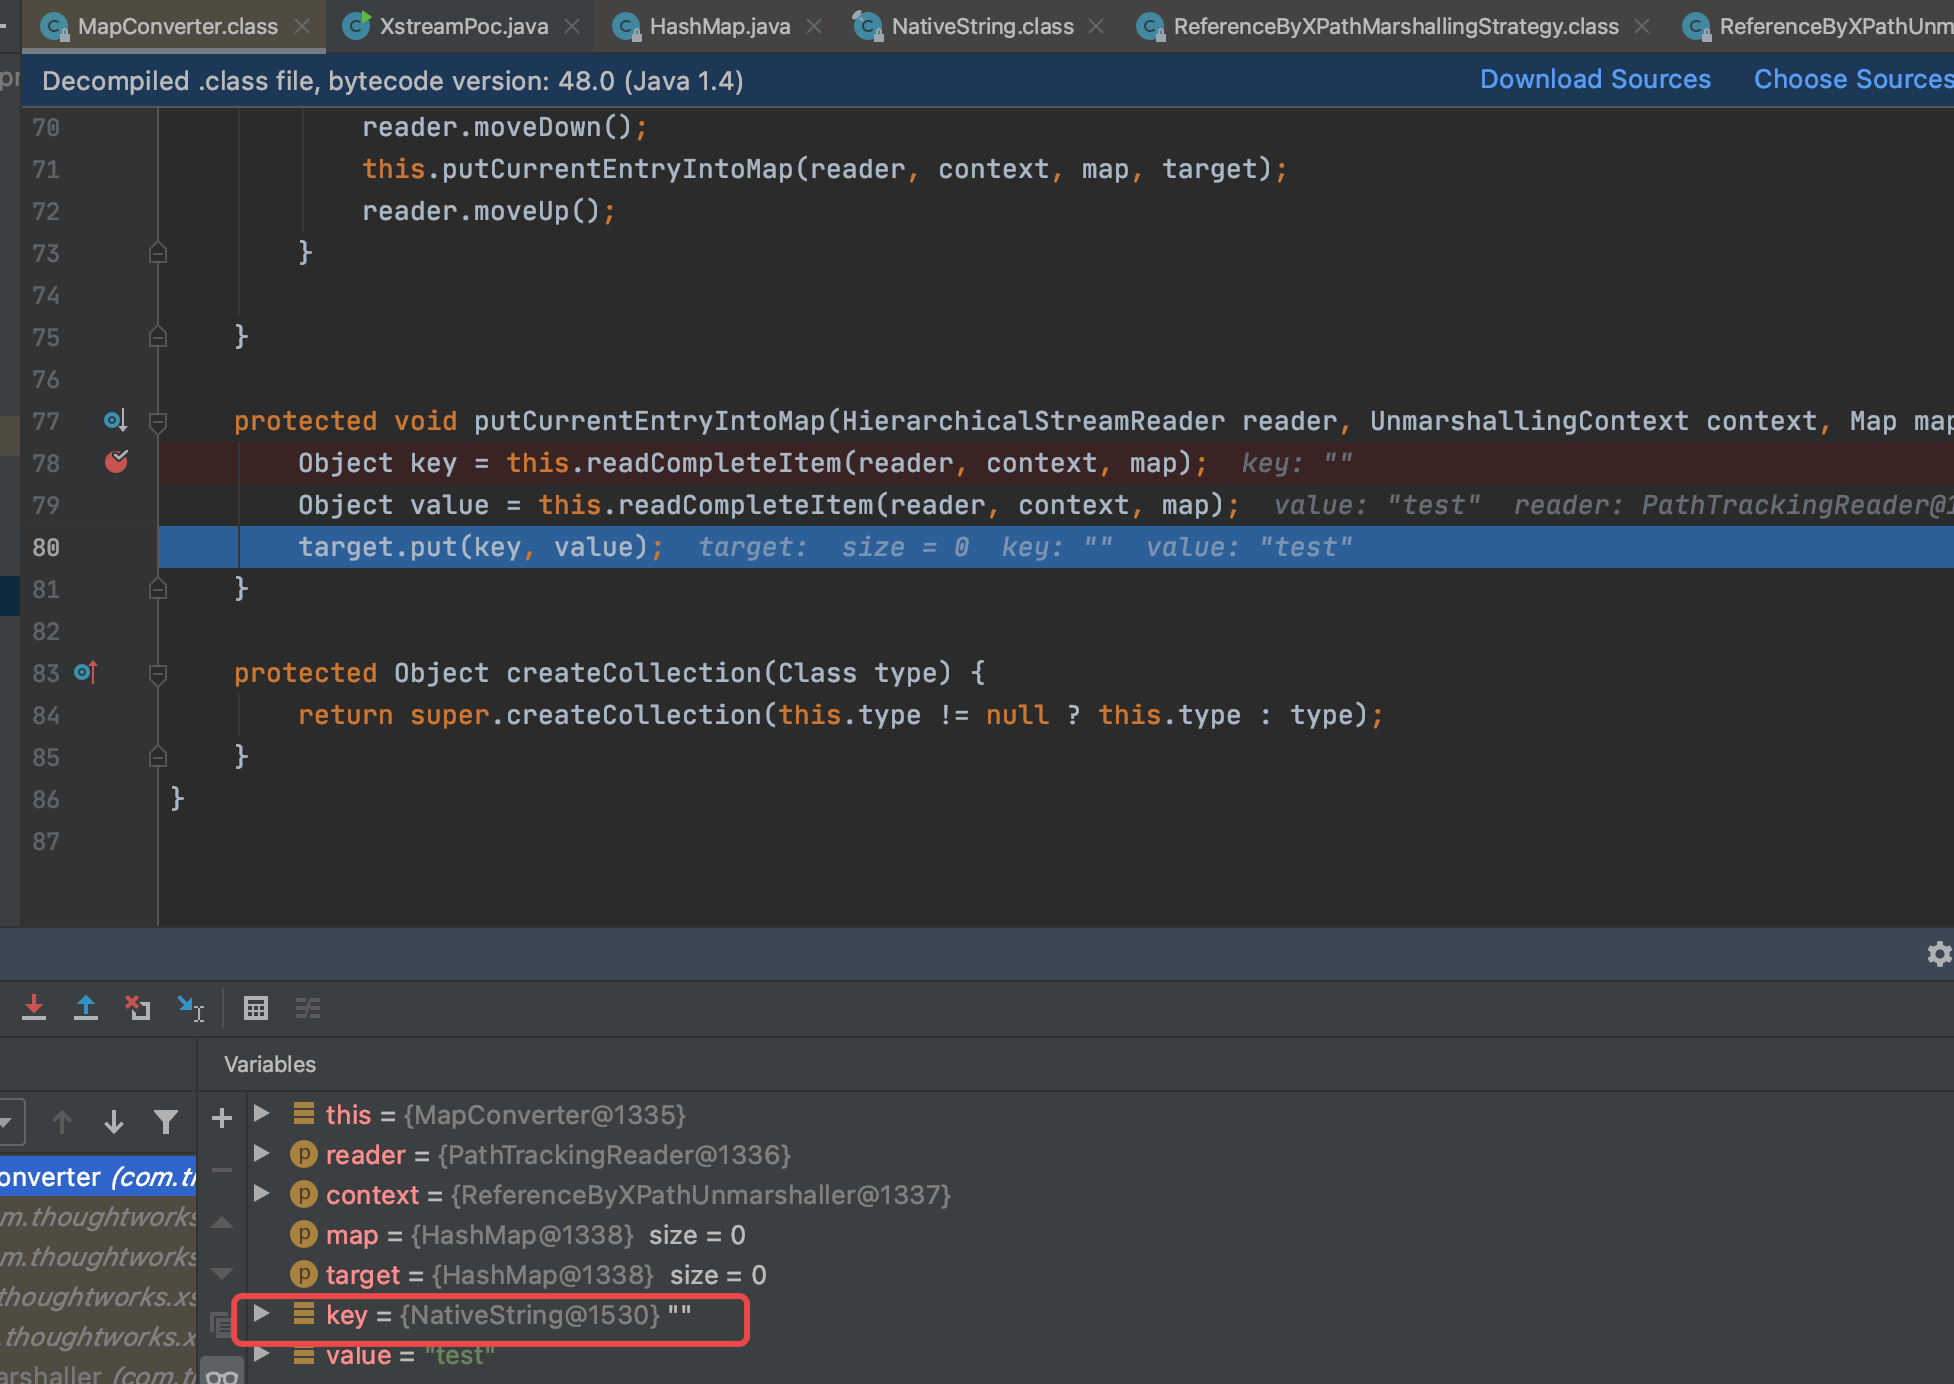Click the Download Sources link
The height and width of the screenshot is (1384, 1954).
(x=1595, y=80)
